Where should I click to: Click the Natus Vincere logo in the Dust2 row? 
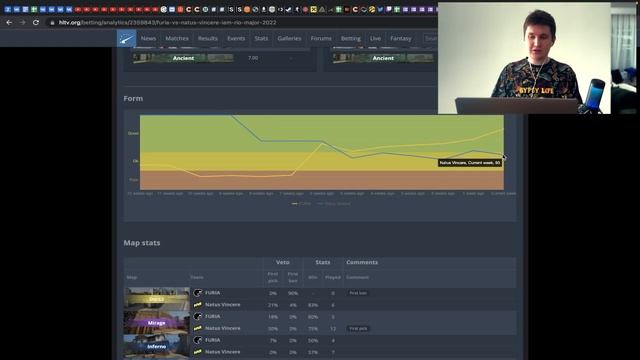pos(198,304)
